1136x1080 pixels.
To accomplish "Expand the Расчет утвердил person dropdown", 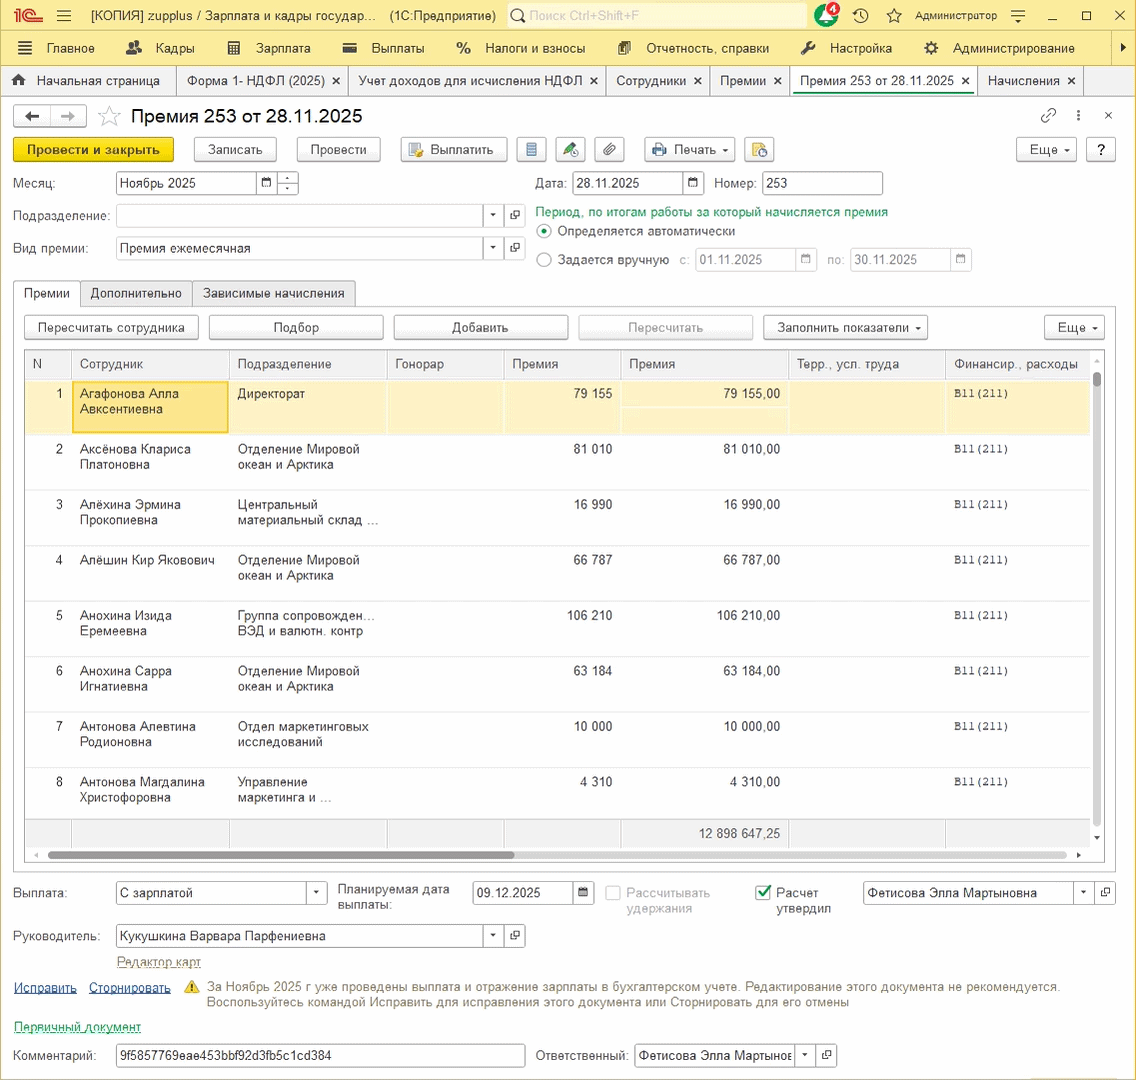I will 1083,892.
